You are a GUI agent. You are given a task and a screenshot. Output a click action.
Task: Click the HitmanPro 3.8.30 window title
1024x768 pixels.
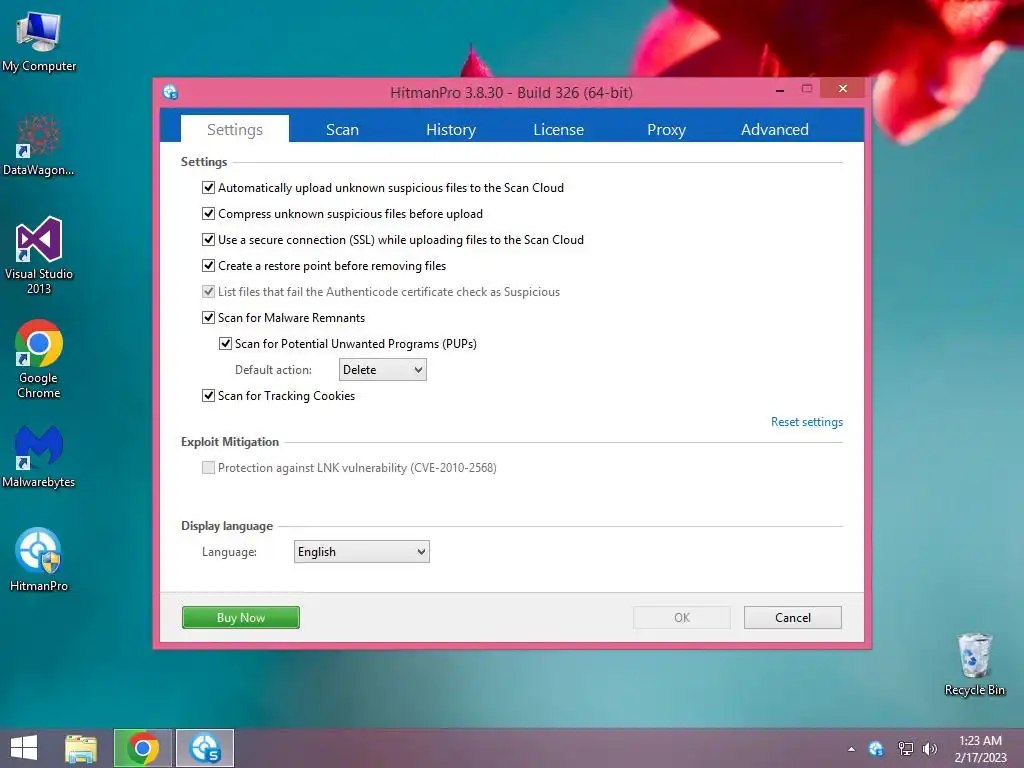click(x=511, y=93)
